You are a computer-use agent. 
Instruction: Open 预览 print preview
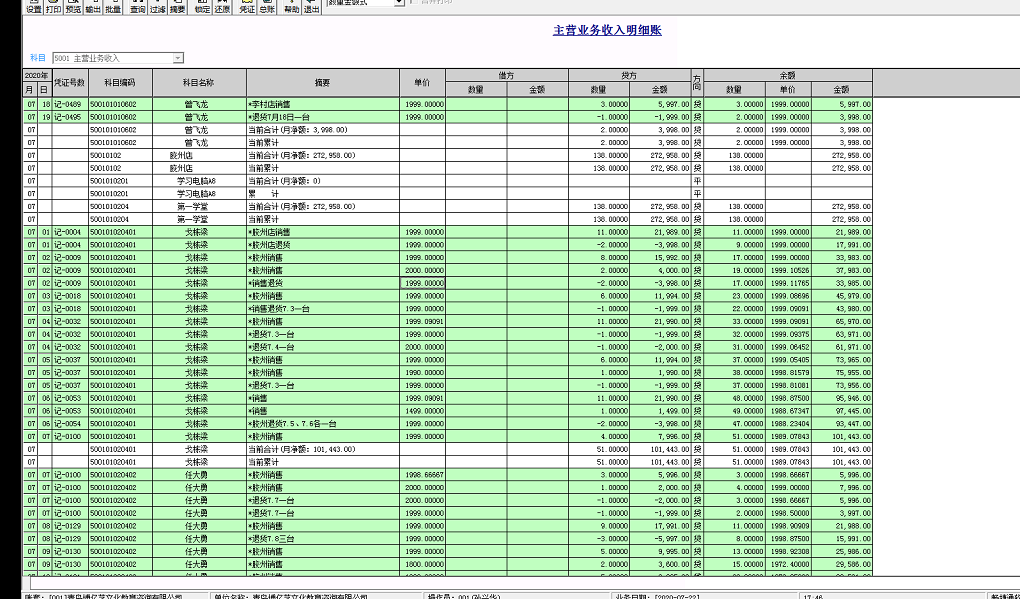(74, 8)
